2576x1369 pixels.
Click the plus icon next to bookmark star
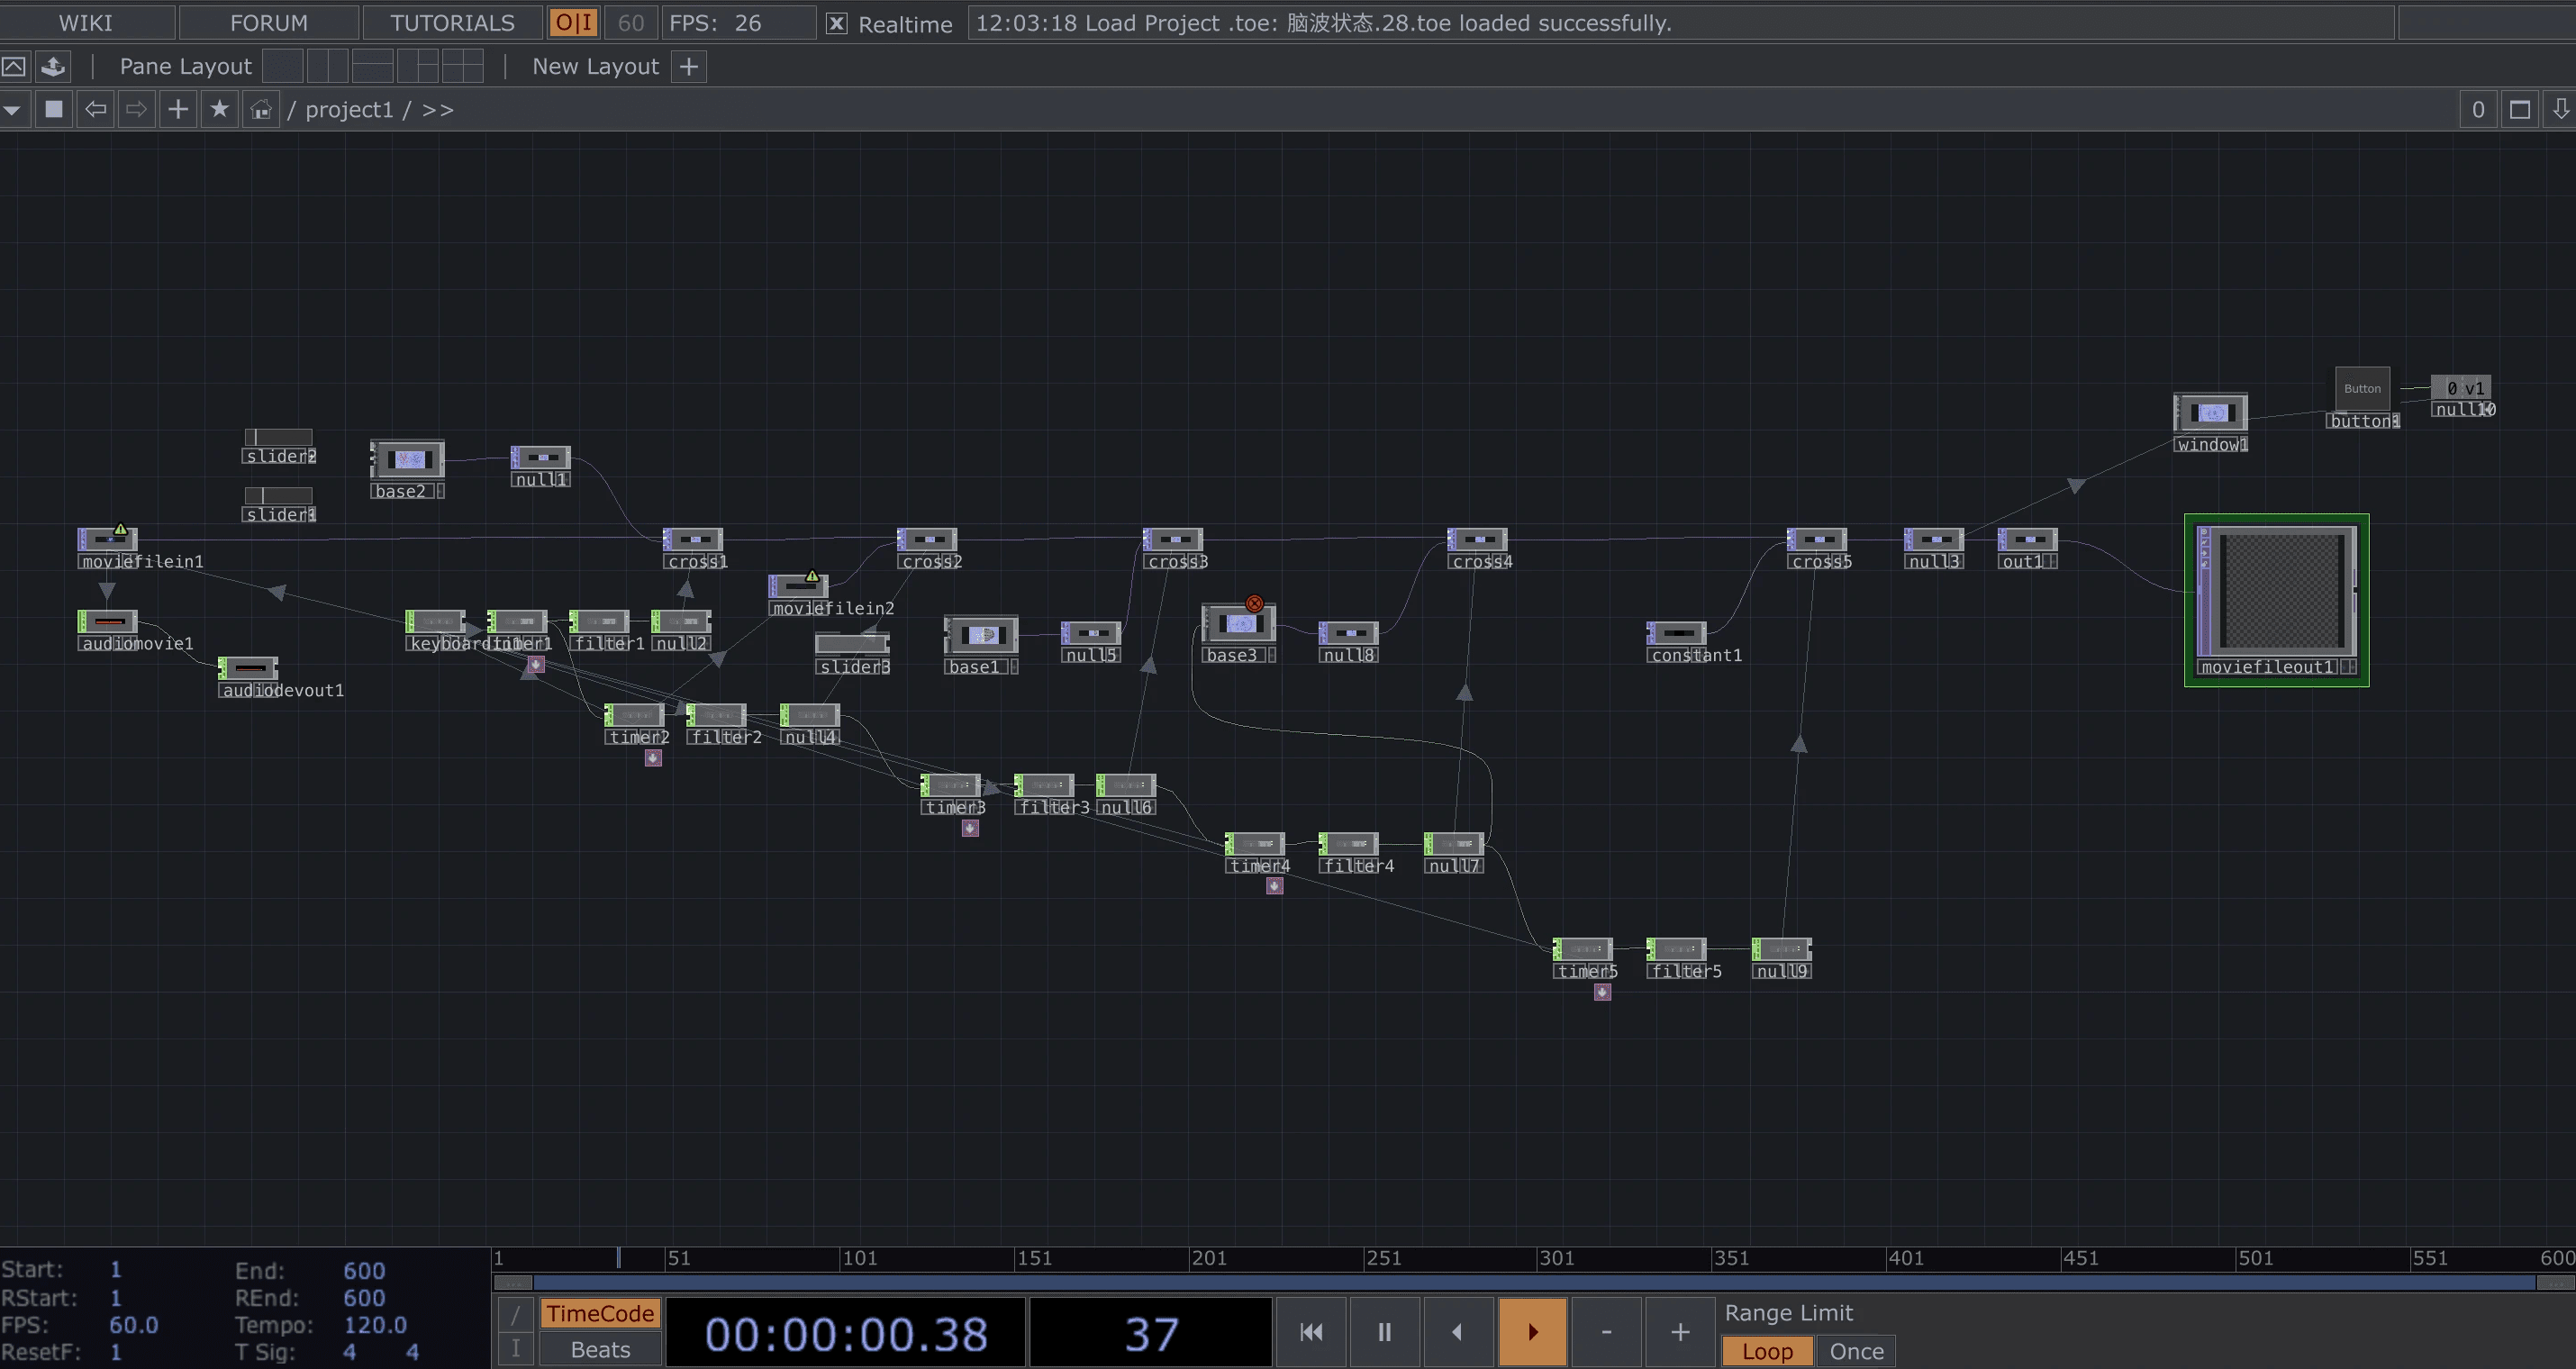[x=178, y=109]
